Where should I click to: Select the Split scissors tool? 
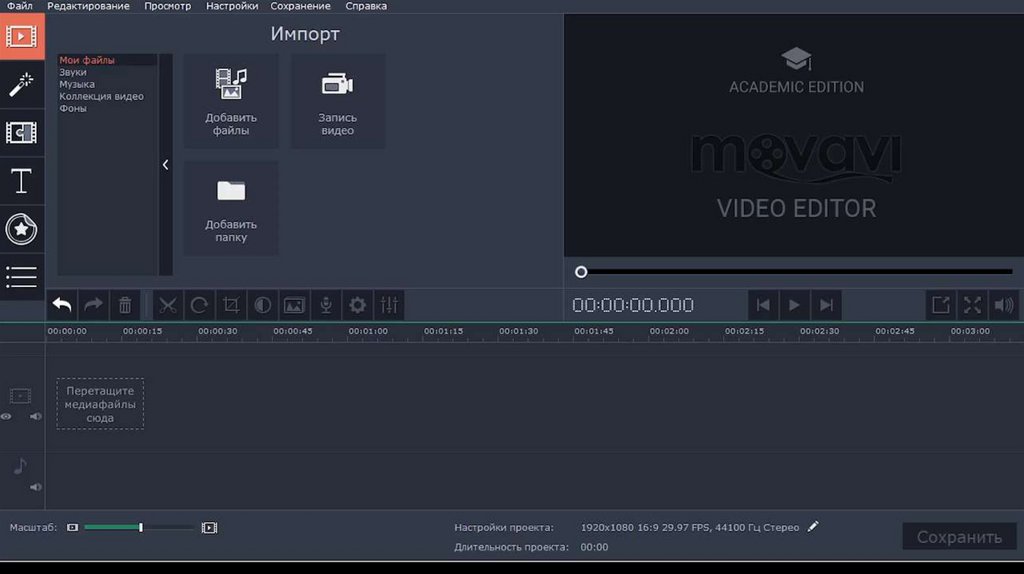click(168, 305)
